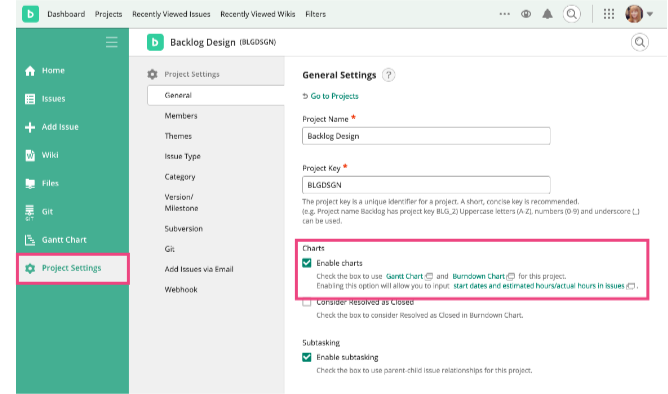This screenshot has width=668, height=394.
Task: Toggle Enable subtasking checkbox
Action: coord(307,357)
